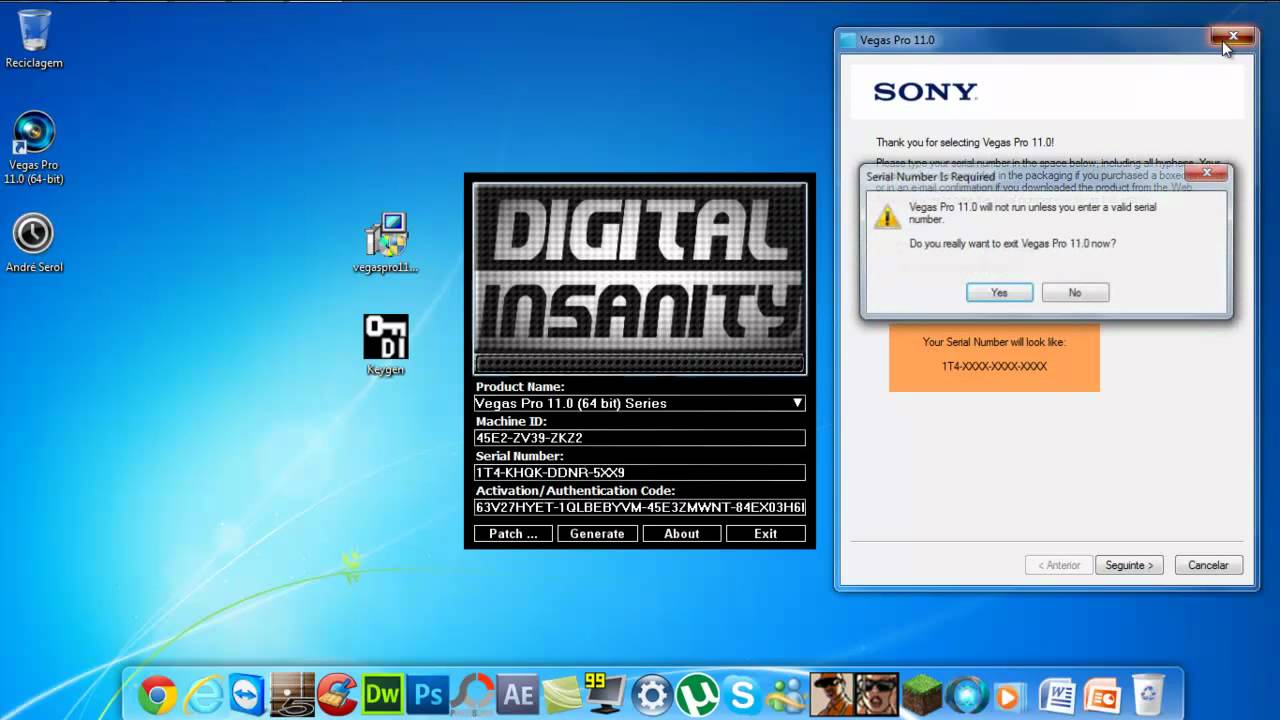The height and width of the screenshot is (720, 1280).
Task: Click the warning triangle icon in the dialog
Action: [x=887, y=216]
